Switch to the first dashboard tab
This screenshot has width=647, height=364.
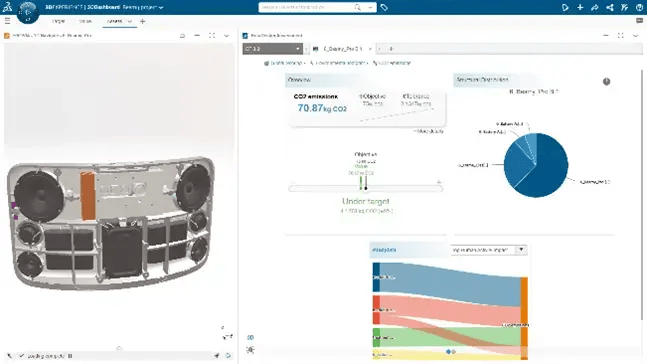pos(59,21)
